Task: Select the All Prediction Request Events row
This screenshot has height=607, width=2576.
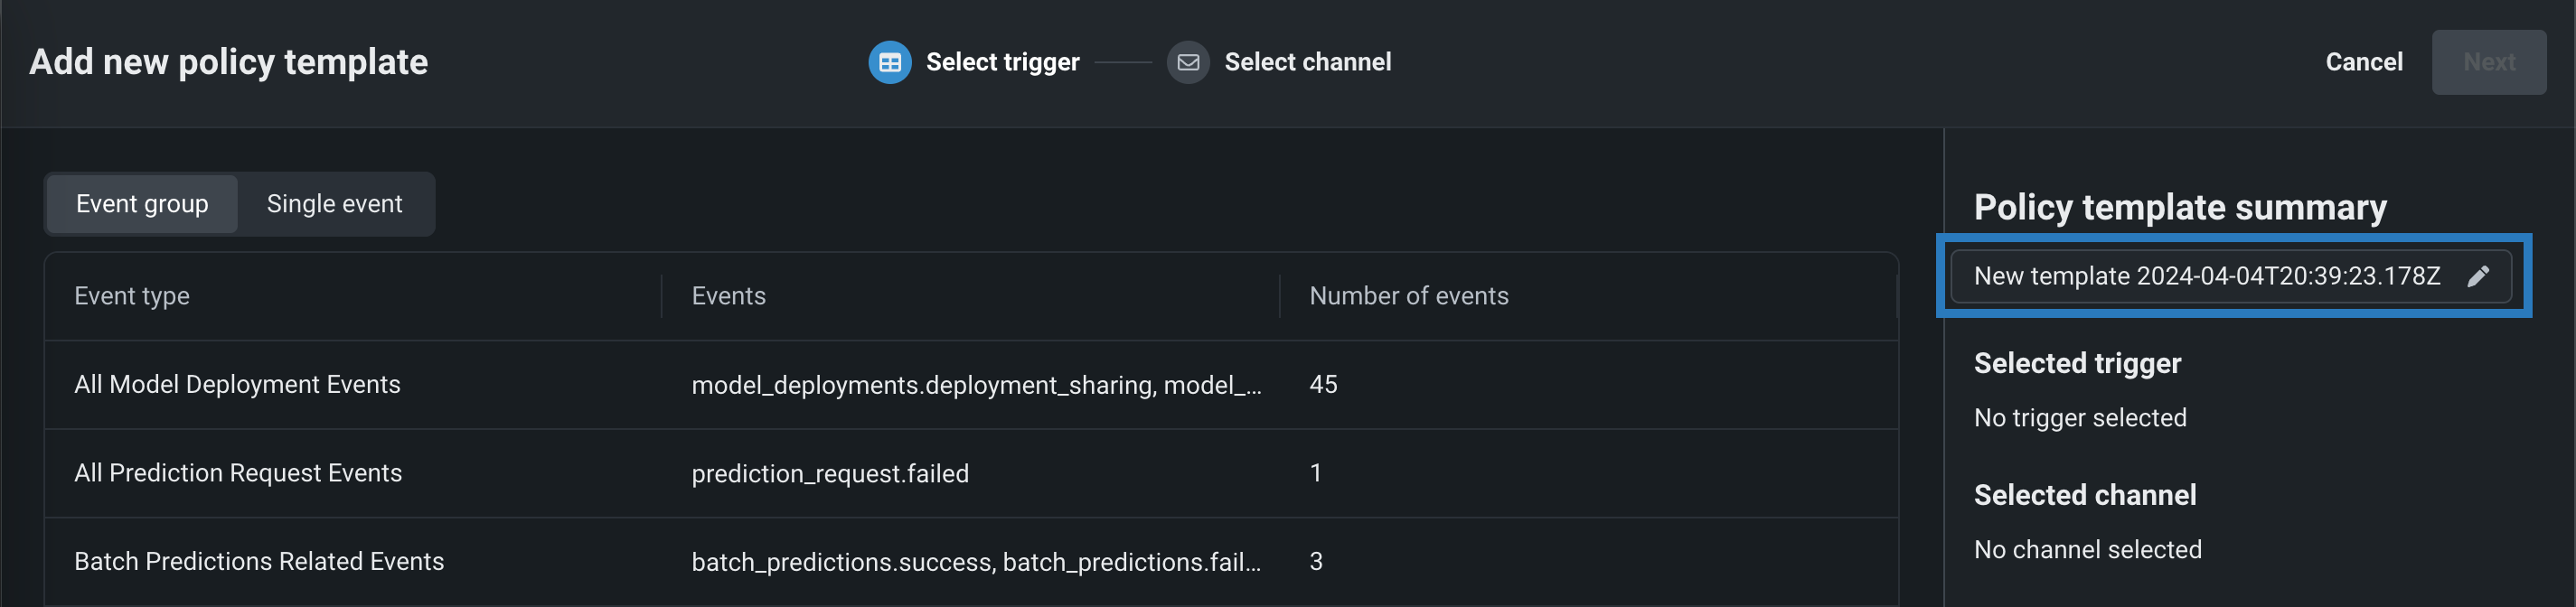Action: click(238, 473)
